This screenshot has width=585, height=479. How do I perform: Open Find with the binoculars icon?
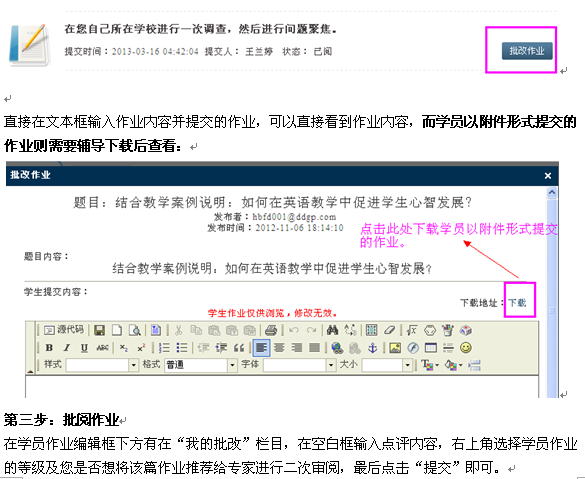coord(332,330)
